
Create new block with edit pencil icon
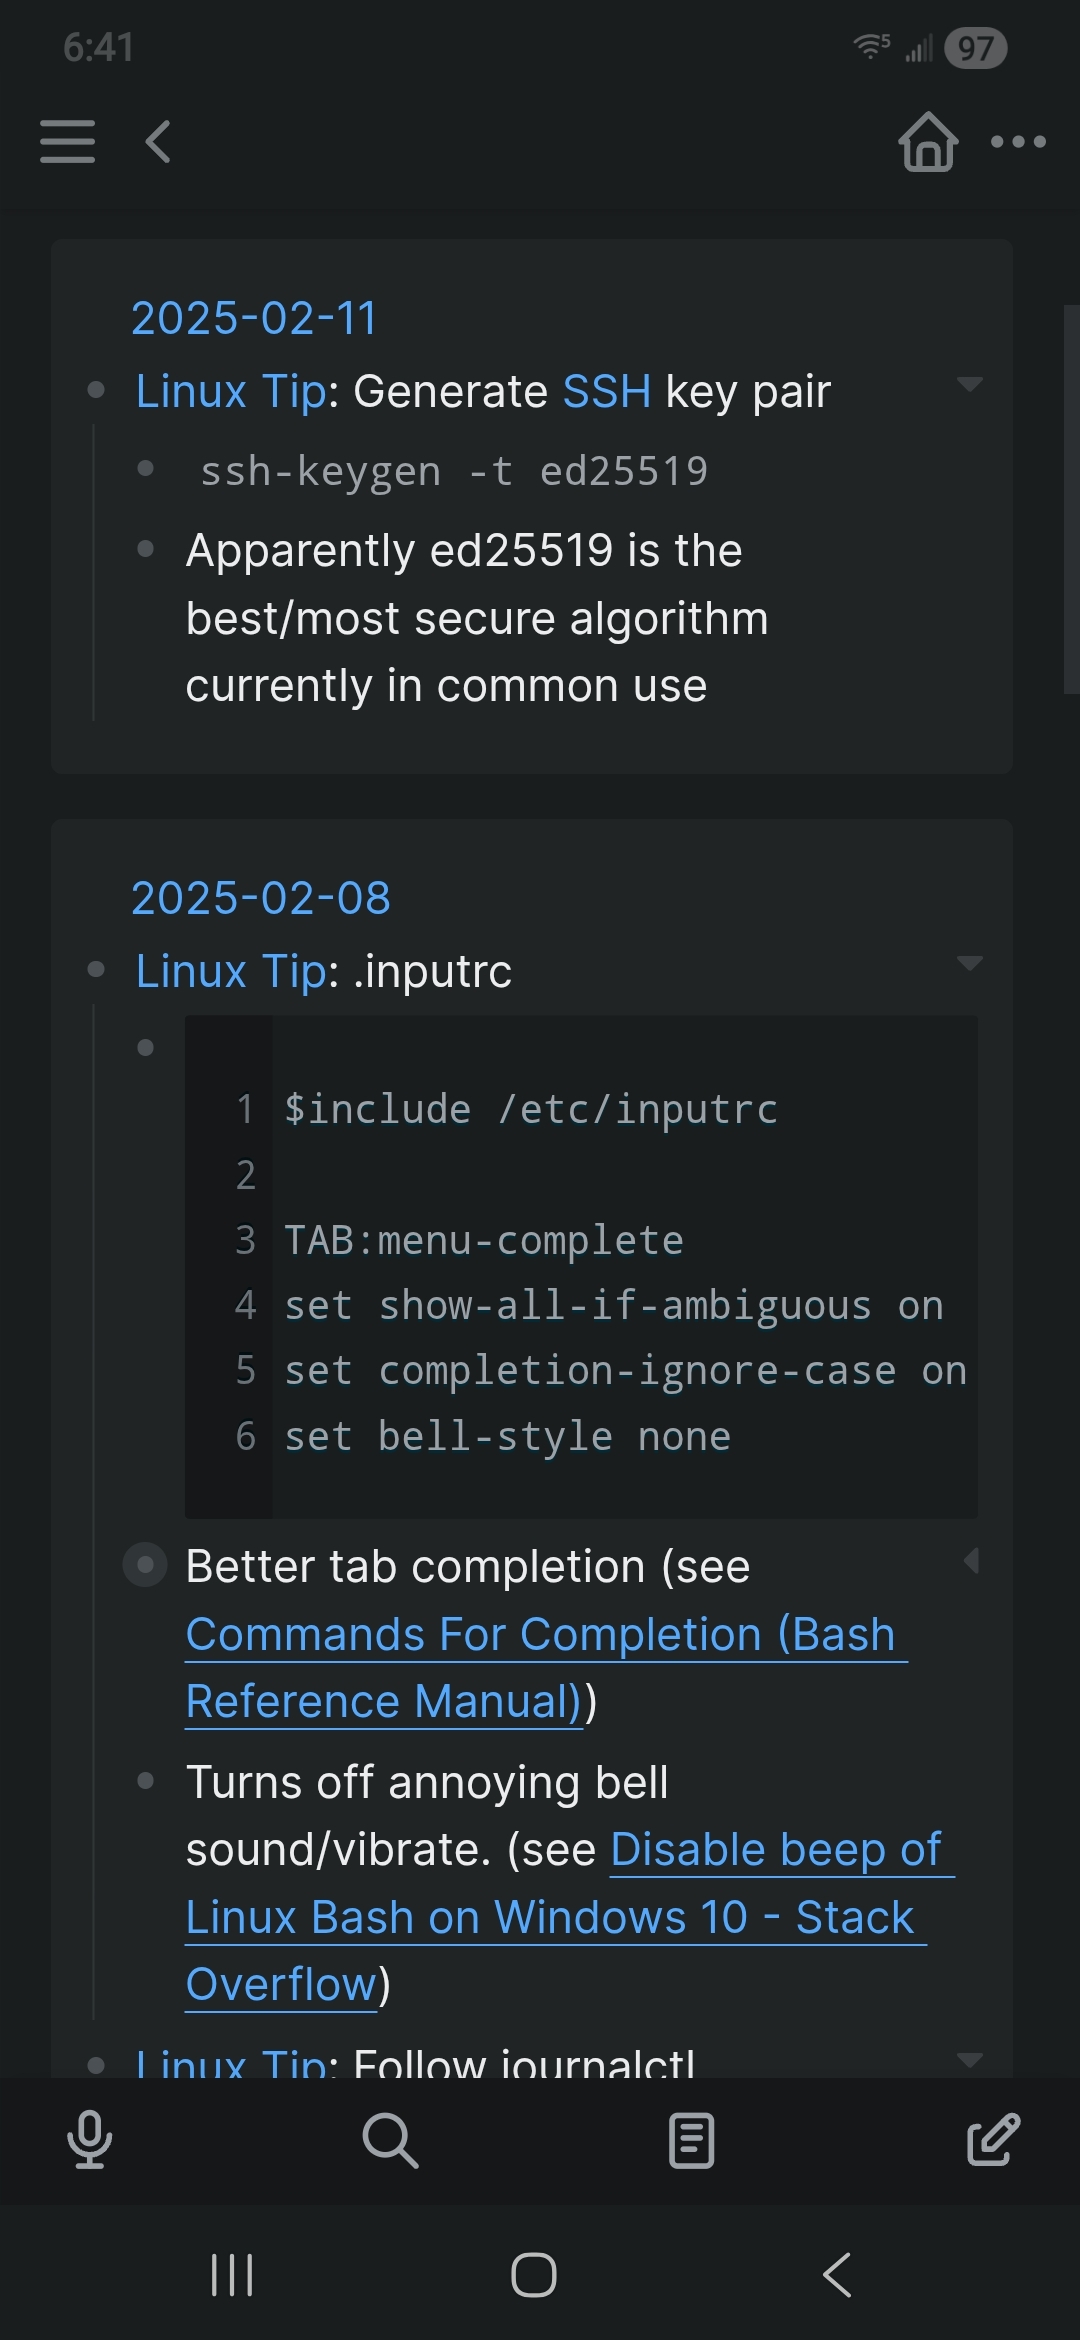pos(993,2140)
